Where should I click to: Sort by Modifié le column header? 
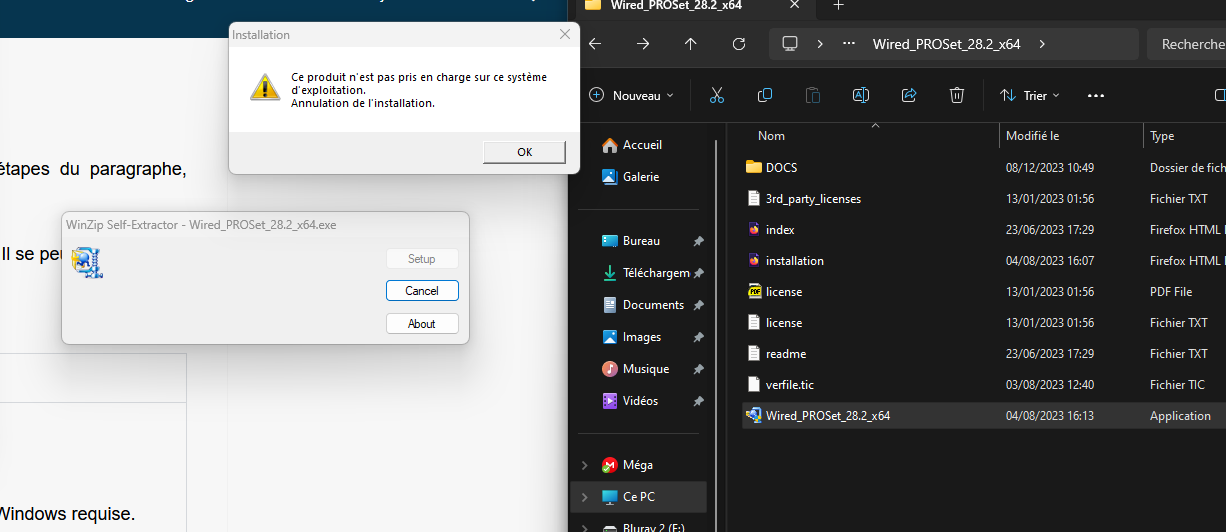tap(1032, 135)
